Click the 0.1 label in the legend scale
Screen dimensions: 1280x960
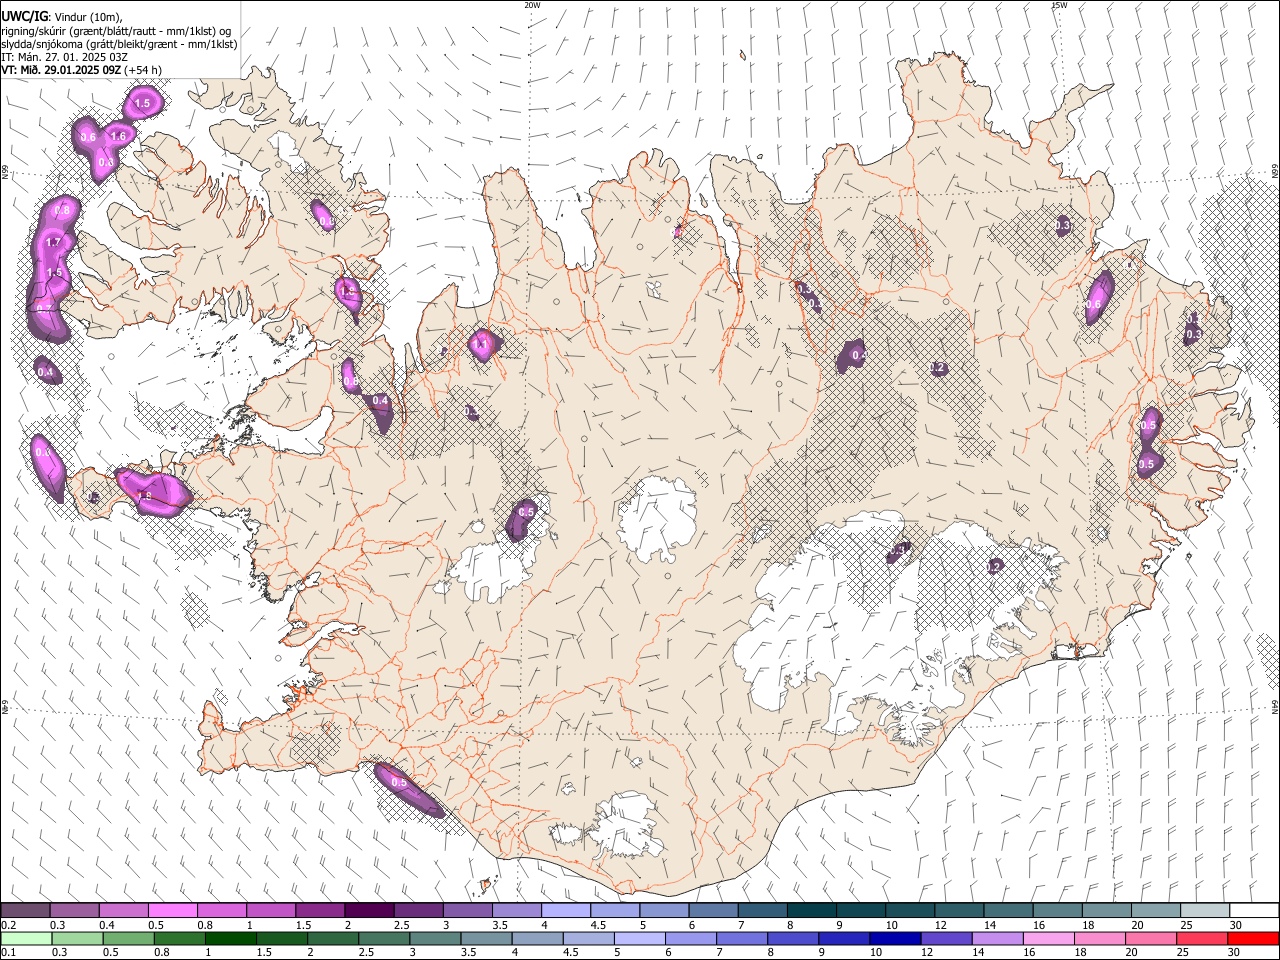tap(9, 953)
